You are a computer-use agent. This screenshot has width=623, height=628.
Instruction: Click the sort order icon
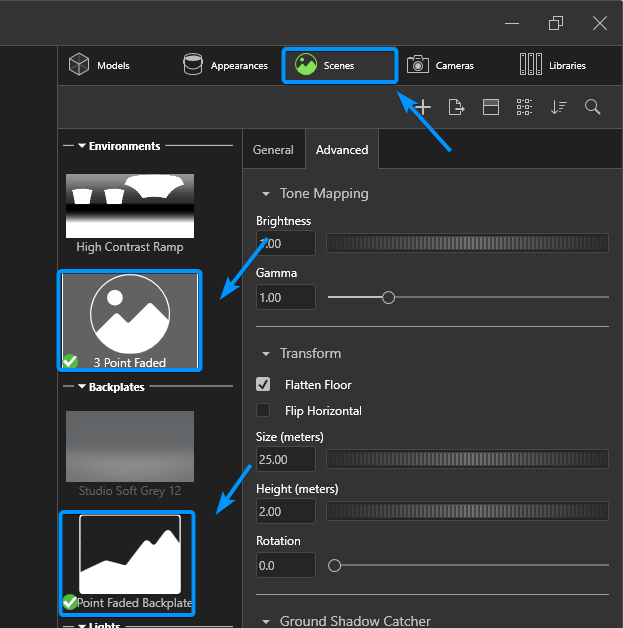coord(559,107)
